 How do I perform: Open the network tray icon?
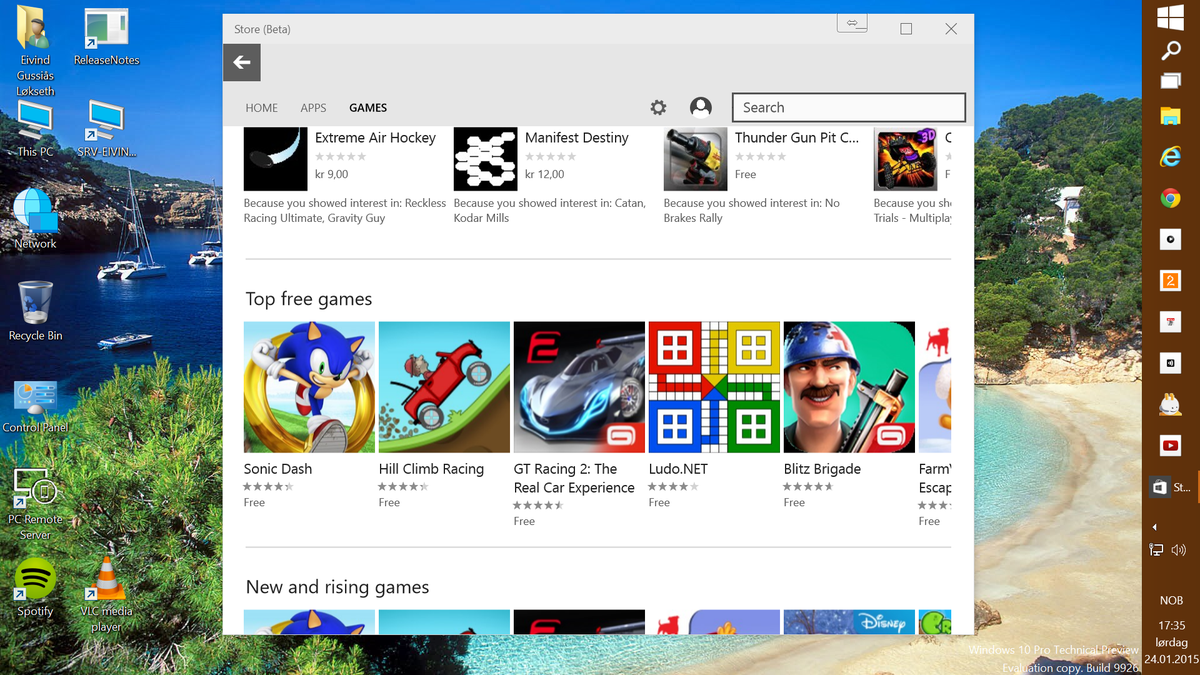1157,550
